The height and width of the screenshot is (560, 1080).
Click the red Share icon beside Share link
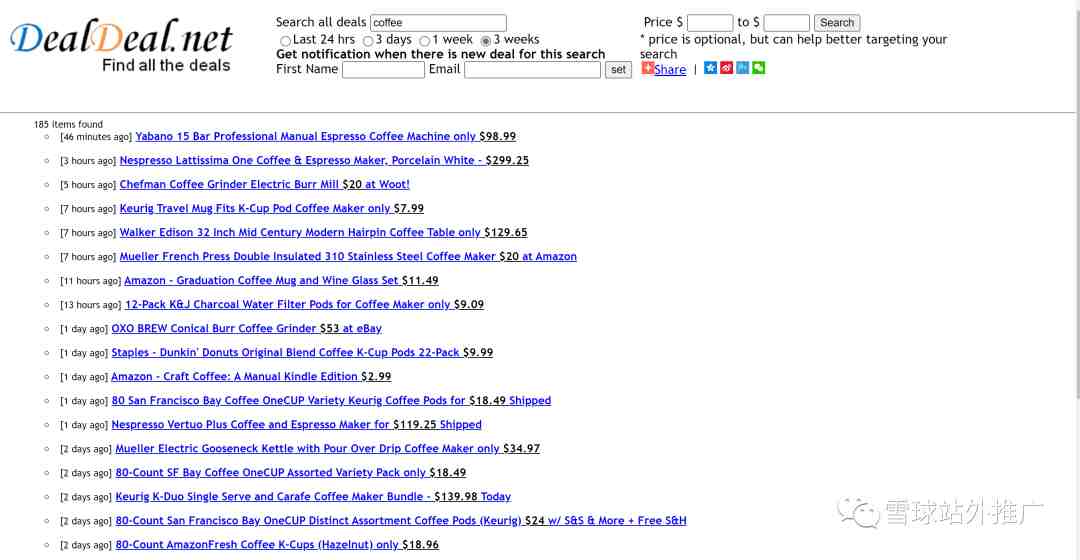647,68
